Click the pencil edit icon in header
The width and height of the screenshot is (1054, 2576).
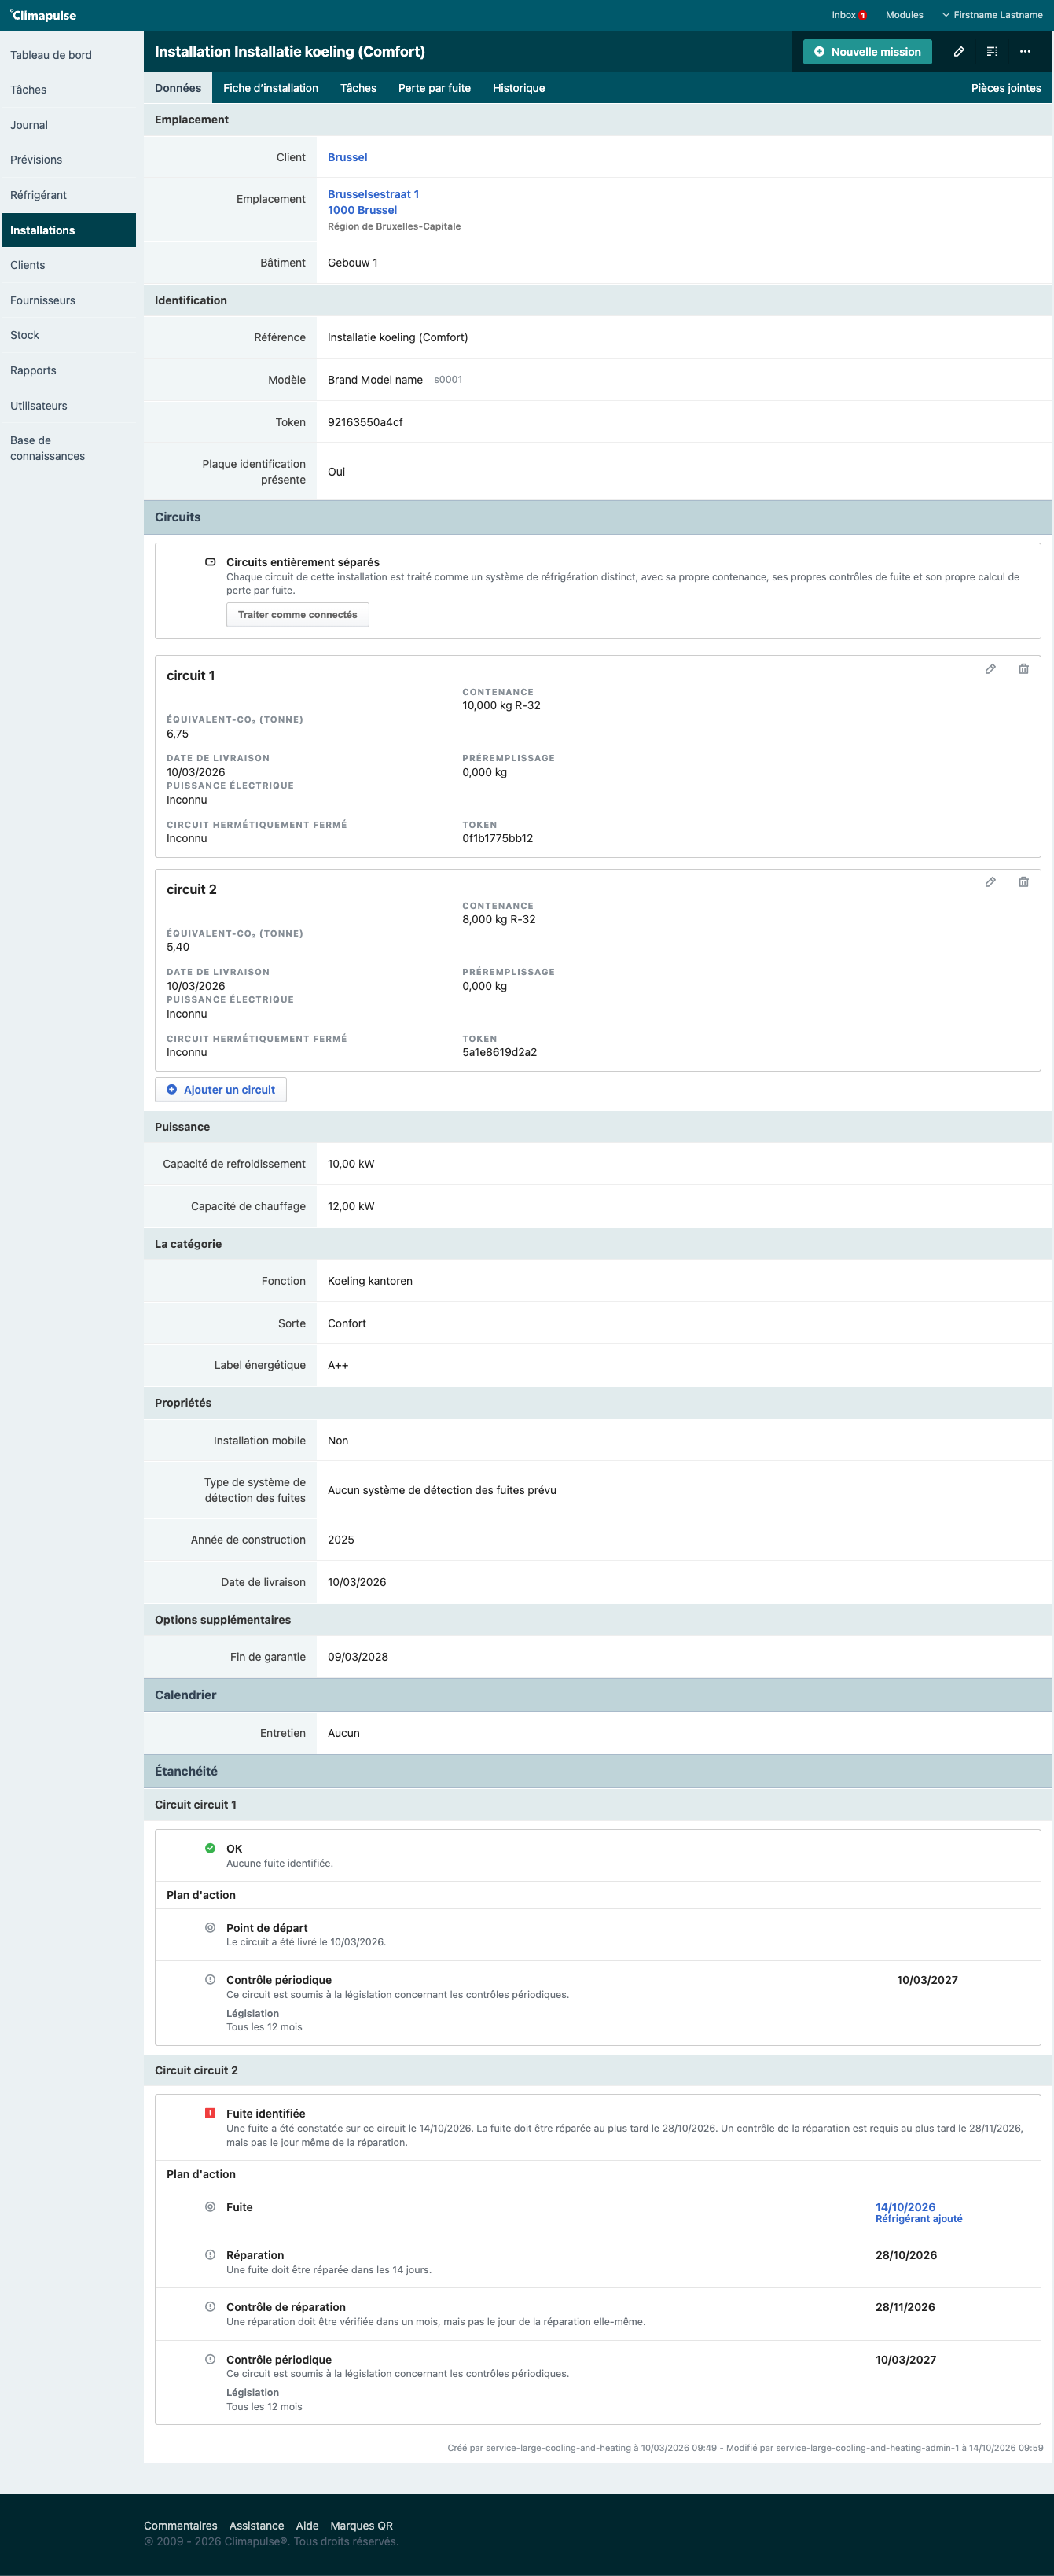[x=958, y=52]
